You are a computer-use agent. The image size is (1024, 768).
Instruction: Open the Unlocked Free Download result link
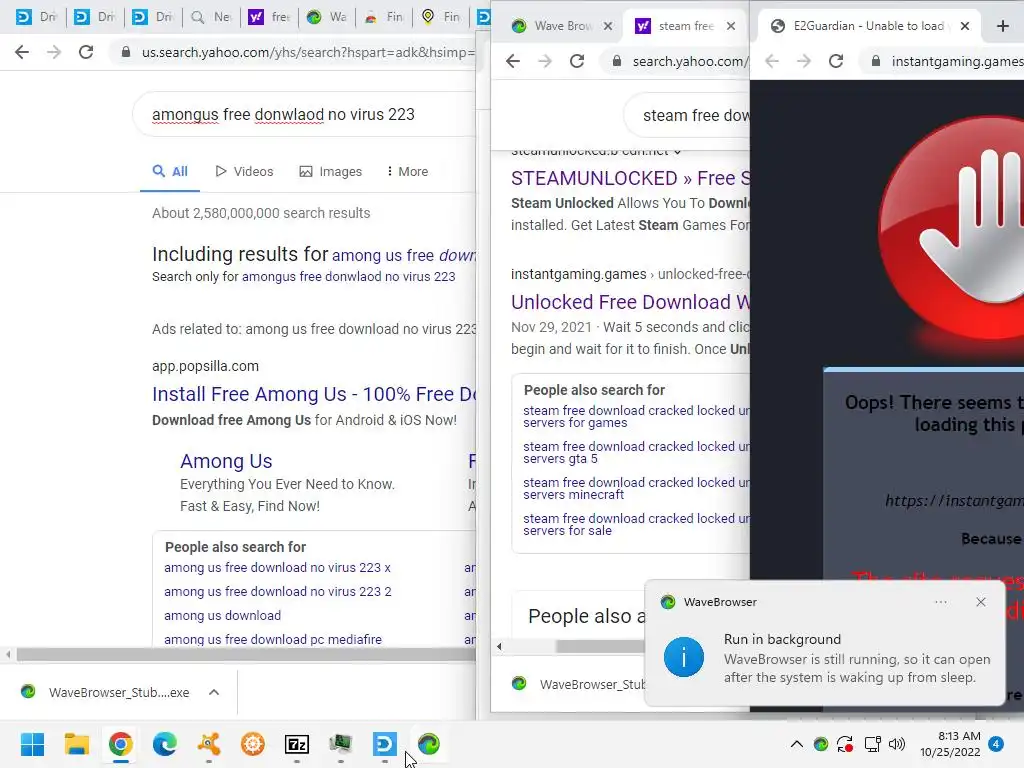point(630,302)
